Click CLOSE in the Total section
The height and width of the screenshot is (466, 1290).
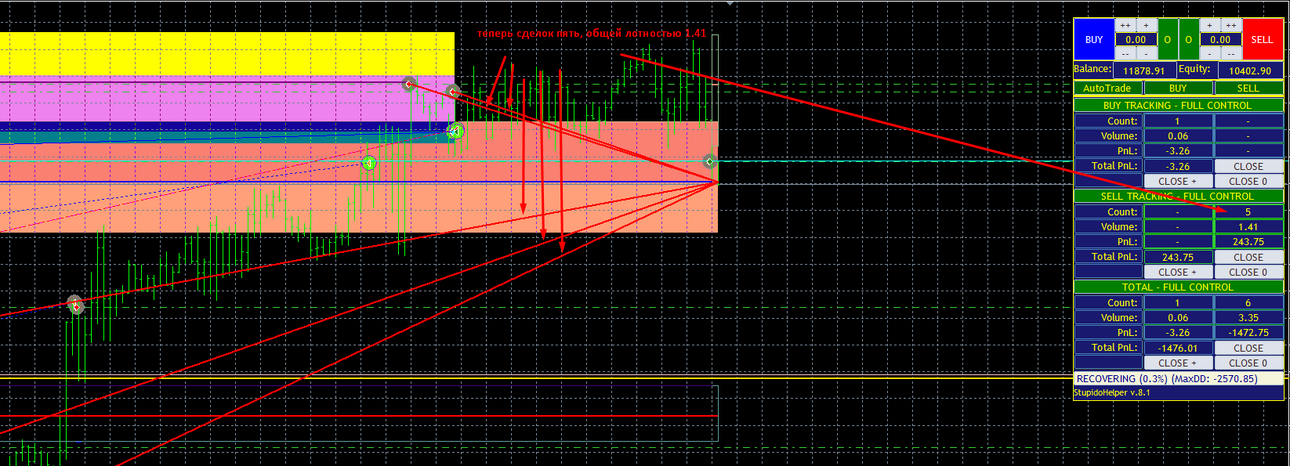point(1249,348)
